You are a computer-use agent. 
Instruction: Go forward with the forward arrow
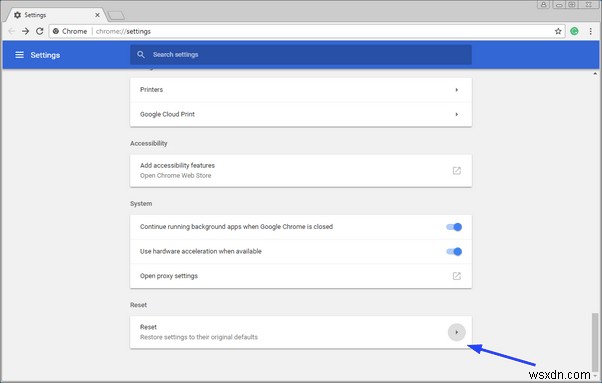[25, 31]
